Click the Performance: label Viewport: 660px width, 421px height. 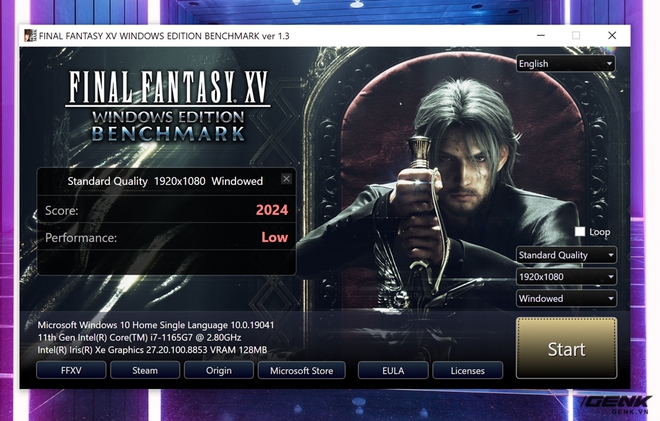81,238
